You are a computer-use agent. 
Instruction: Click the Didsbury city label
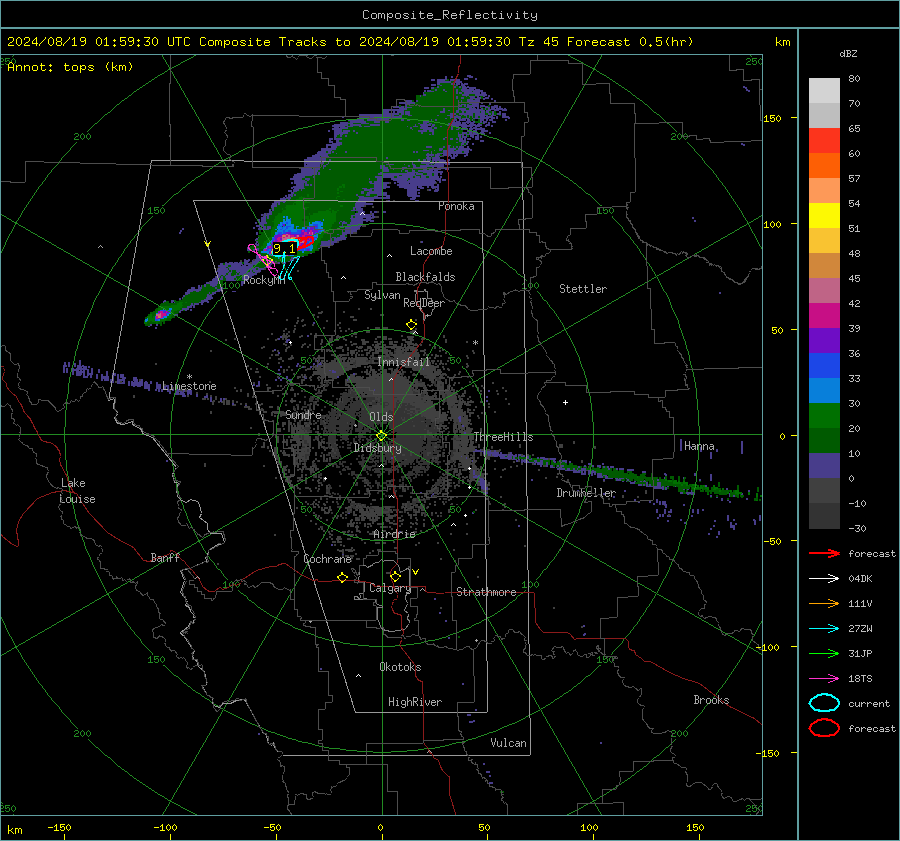(x=378, y=448)
